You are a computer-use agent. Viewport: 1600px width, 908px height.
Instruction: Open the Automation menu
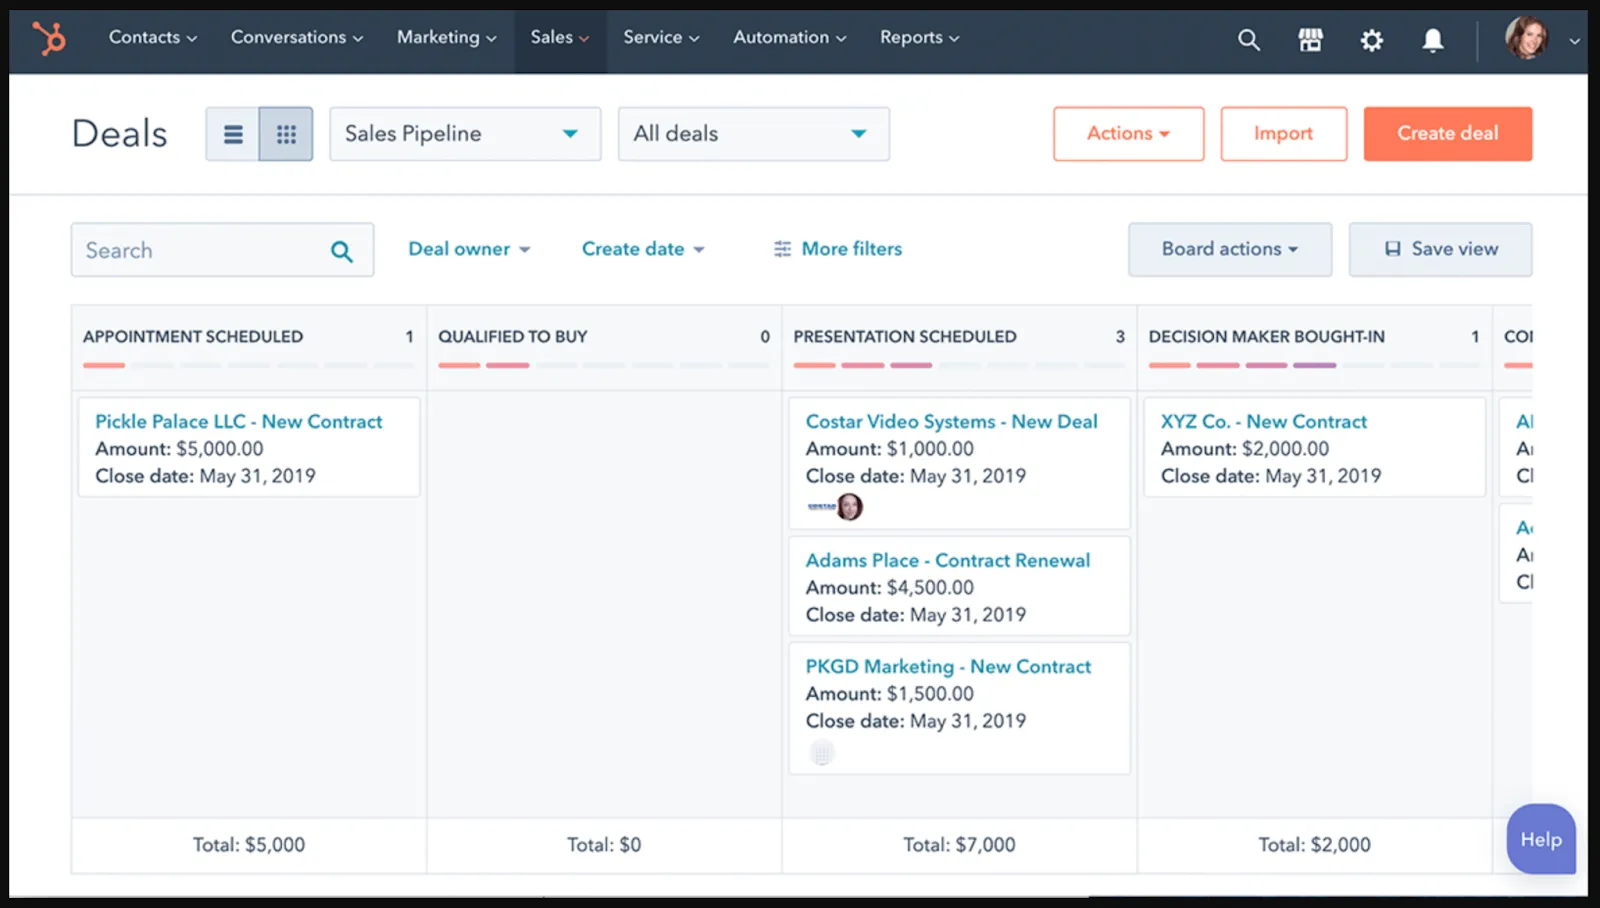[790, 37]
